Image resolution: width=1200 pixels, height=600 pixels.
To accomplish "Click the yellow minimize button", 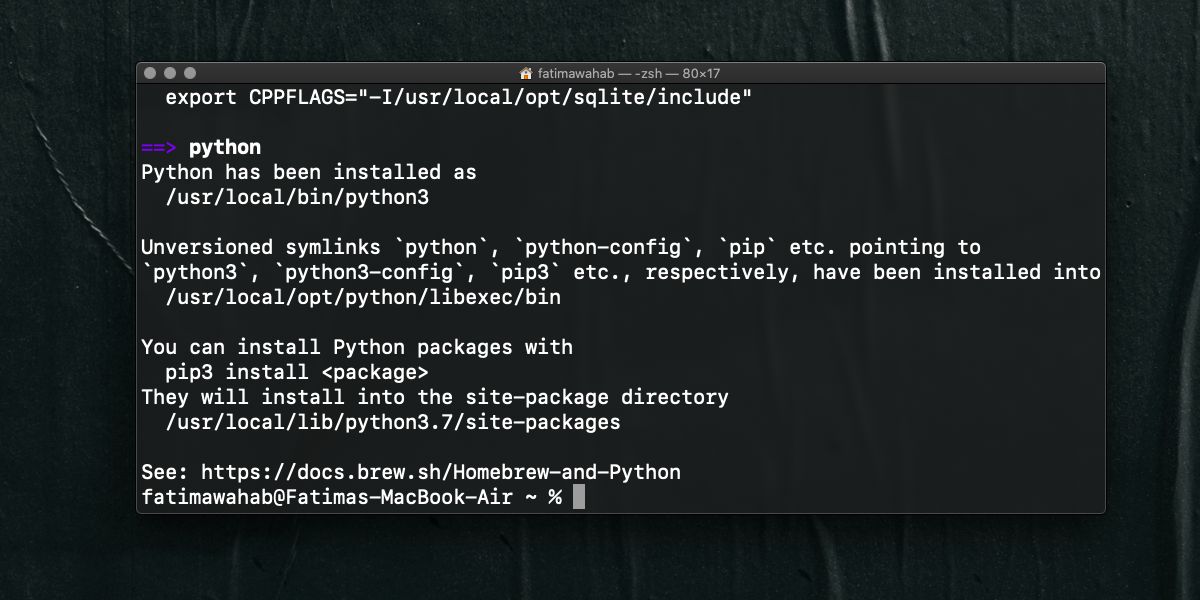I will click(x=168, y=72).
